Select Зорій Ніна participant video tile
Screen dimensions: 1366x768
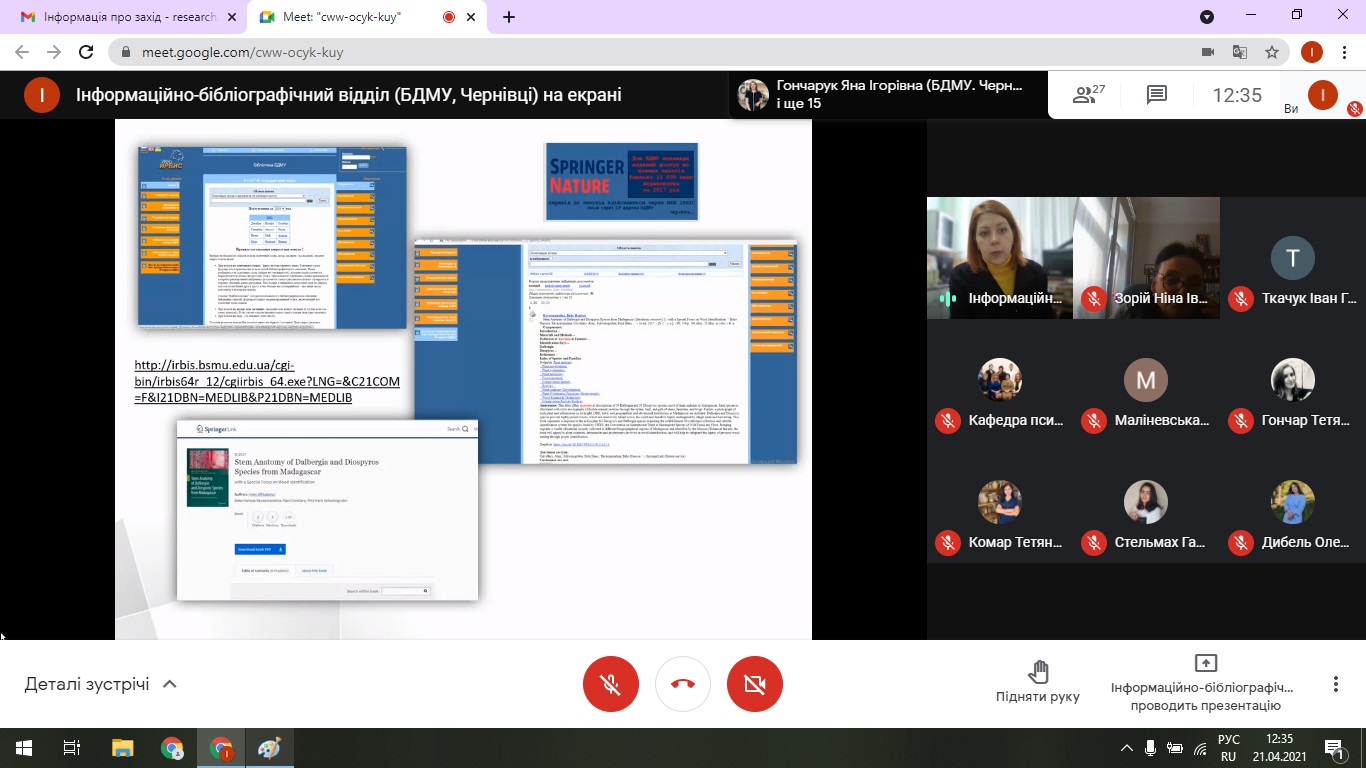click(x=1146, y=257)
